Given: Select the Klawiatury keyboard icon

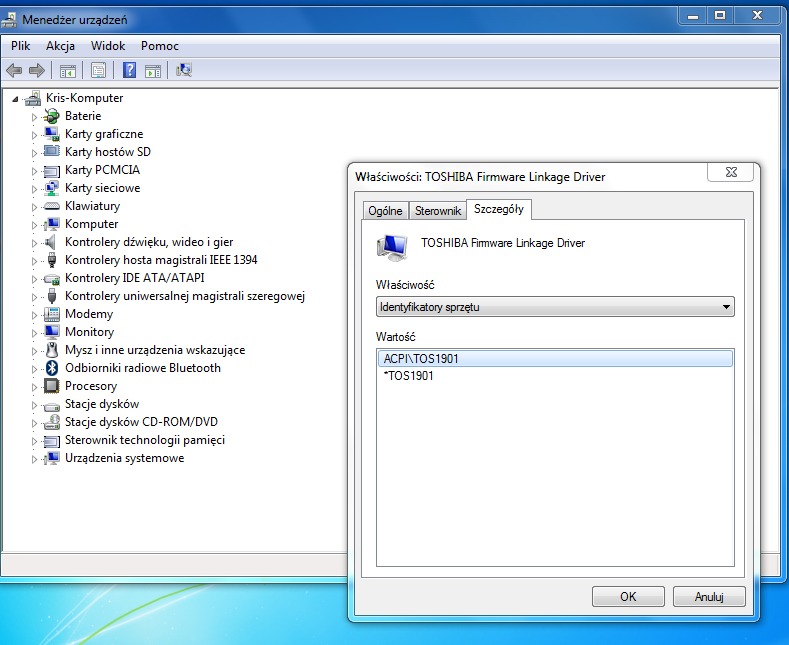Looking at the screenshot, I should tap(51, 206).
